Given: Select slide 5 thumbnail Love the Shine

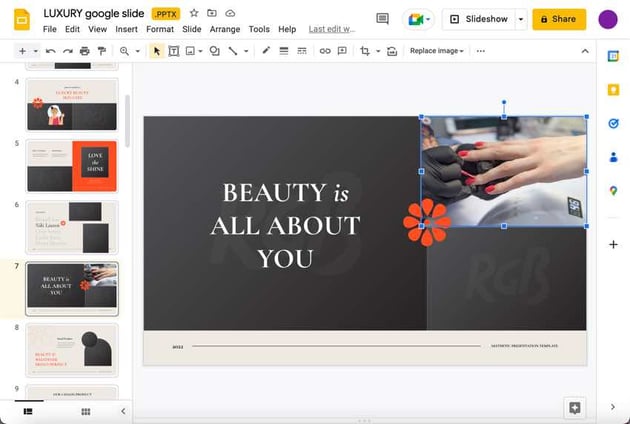Looking at the screenshot, I should pos(71,166).
